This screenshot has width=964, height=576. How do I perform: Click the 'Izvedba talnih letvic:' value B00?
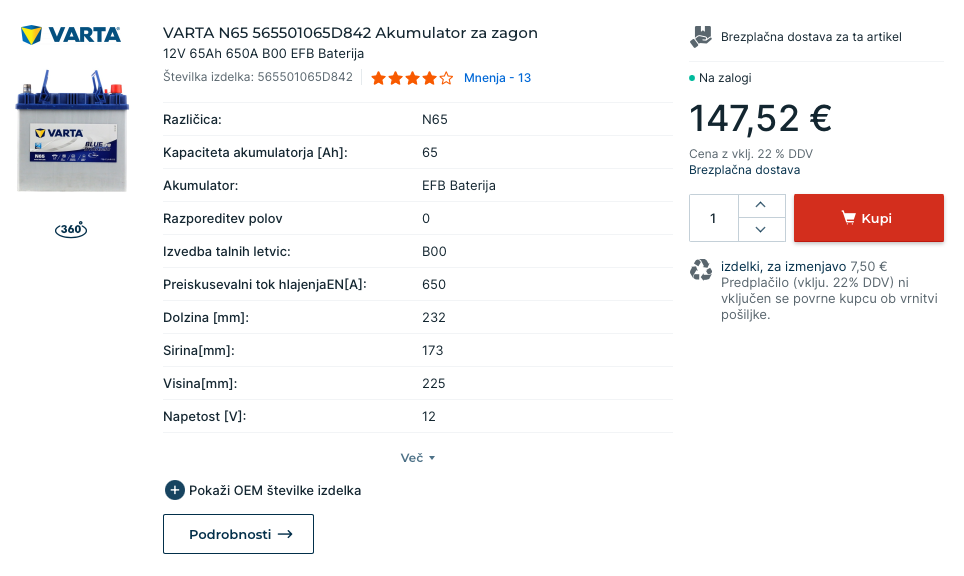pyautogui.click(x=434, y=251)
